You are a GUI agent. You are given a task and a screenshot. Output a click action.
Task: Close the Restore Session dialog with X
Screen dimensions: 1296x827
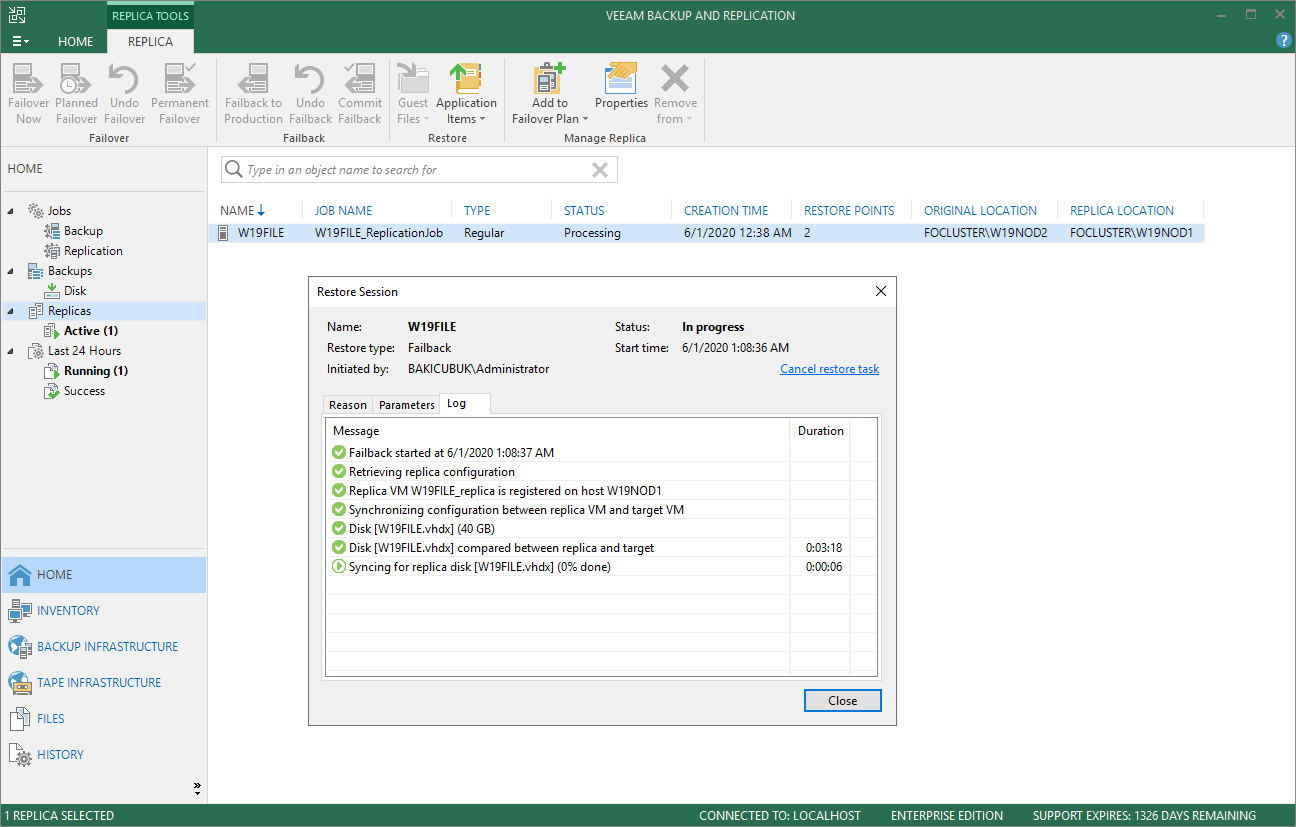click(x=881, y=292)
